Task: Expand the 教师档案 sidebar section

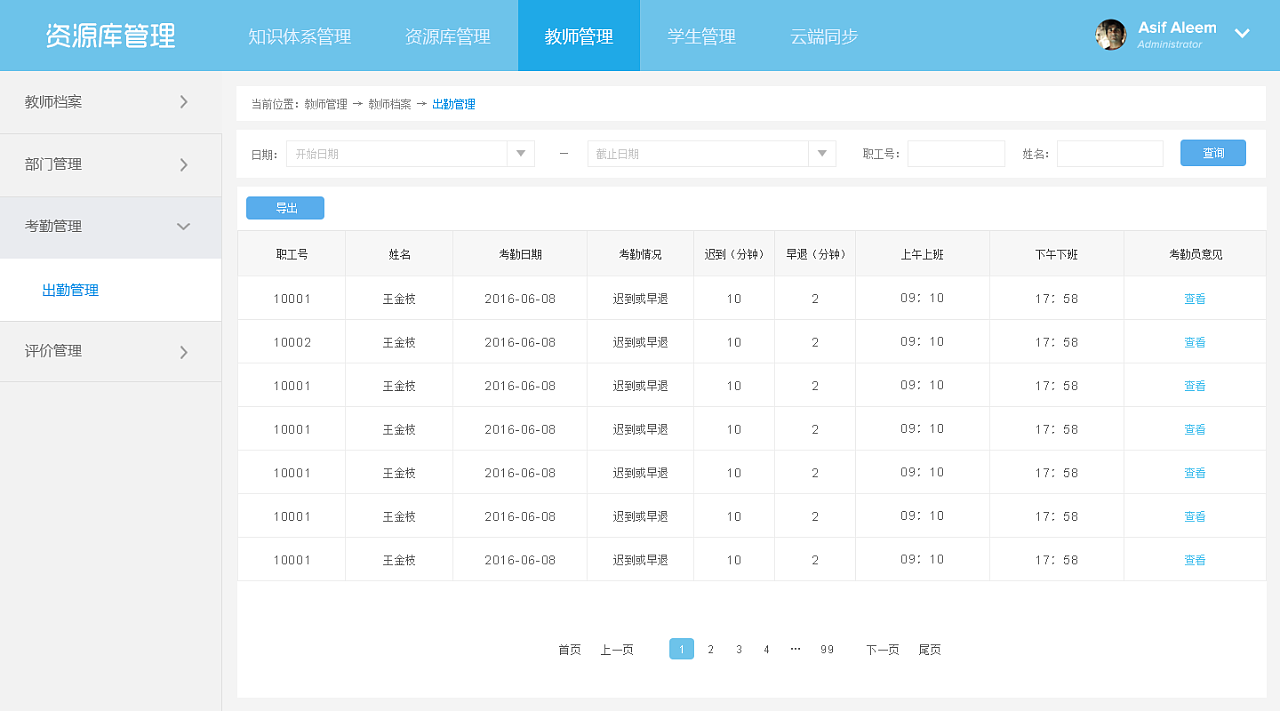Action: point(110,101)
